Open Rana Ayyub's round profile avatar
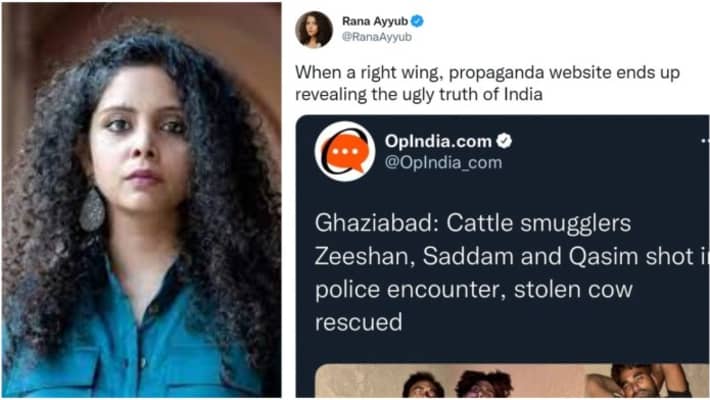The height and width of the screenshot is (400, 710). [314, 29]
